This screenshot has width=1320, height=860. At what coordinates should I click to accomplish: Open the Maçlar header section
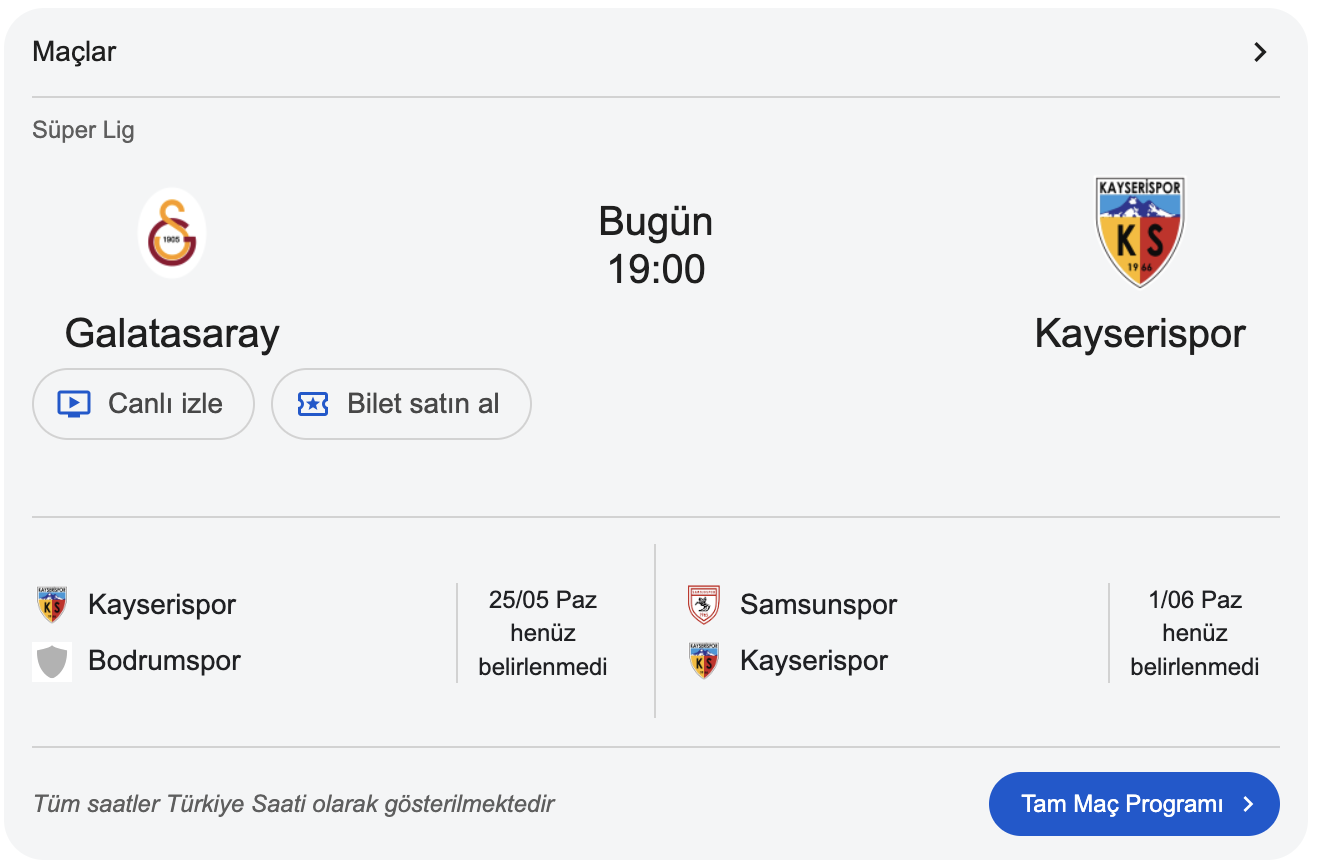[75, 52]
